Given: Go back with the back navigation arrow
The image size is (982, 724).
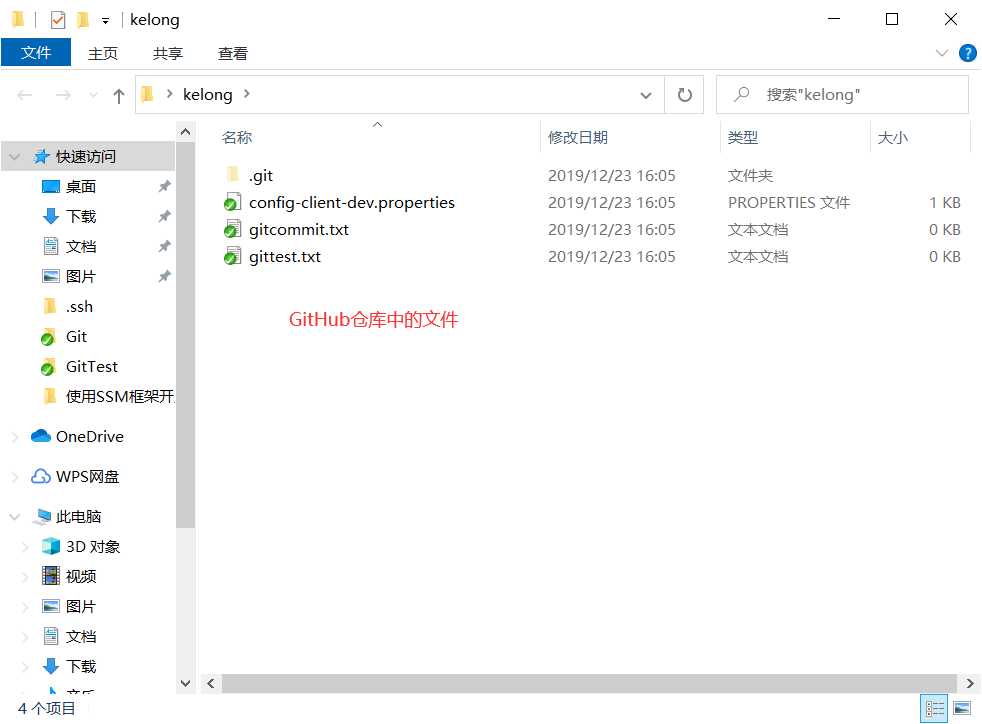Looking at the screenshot, I should tap(25, 95).
